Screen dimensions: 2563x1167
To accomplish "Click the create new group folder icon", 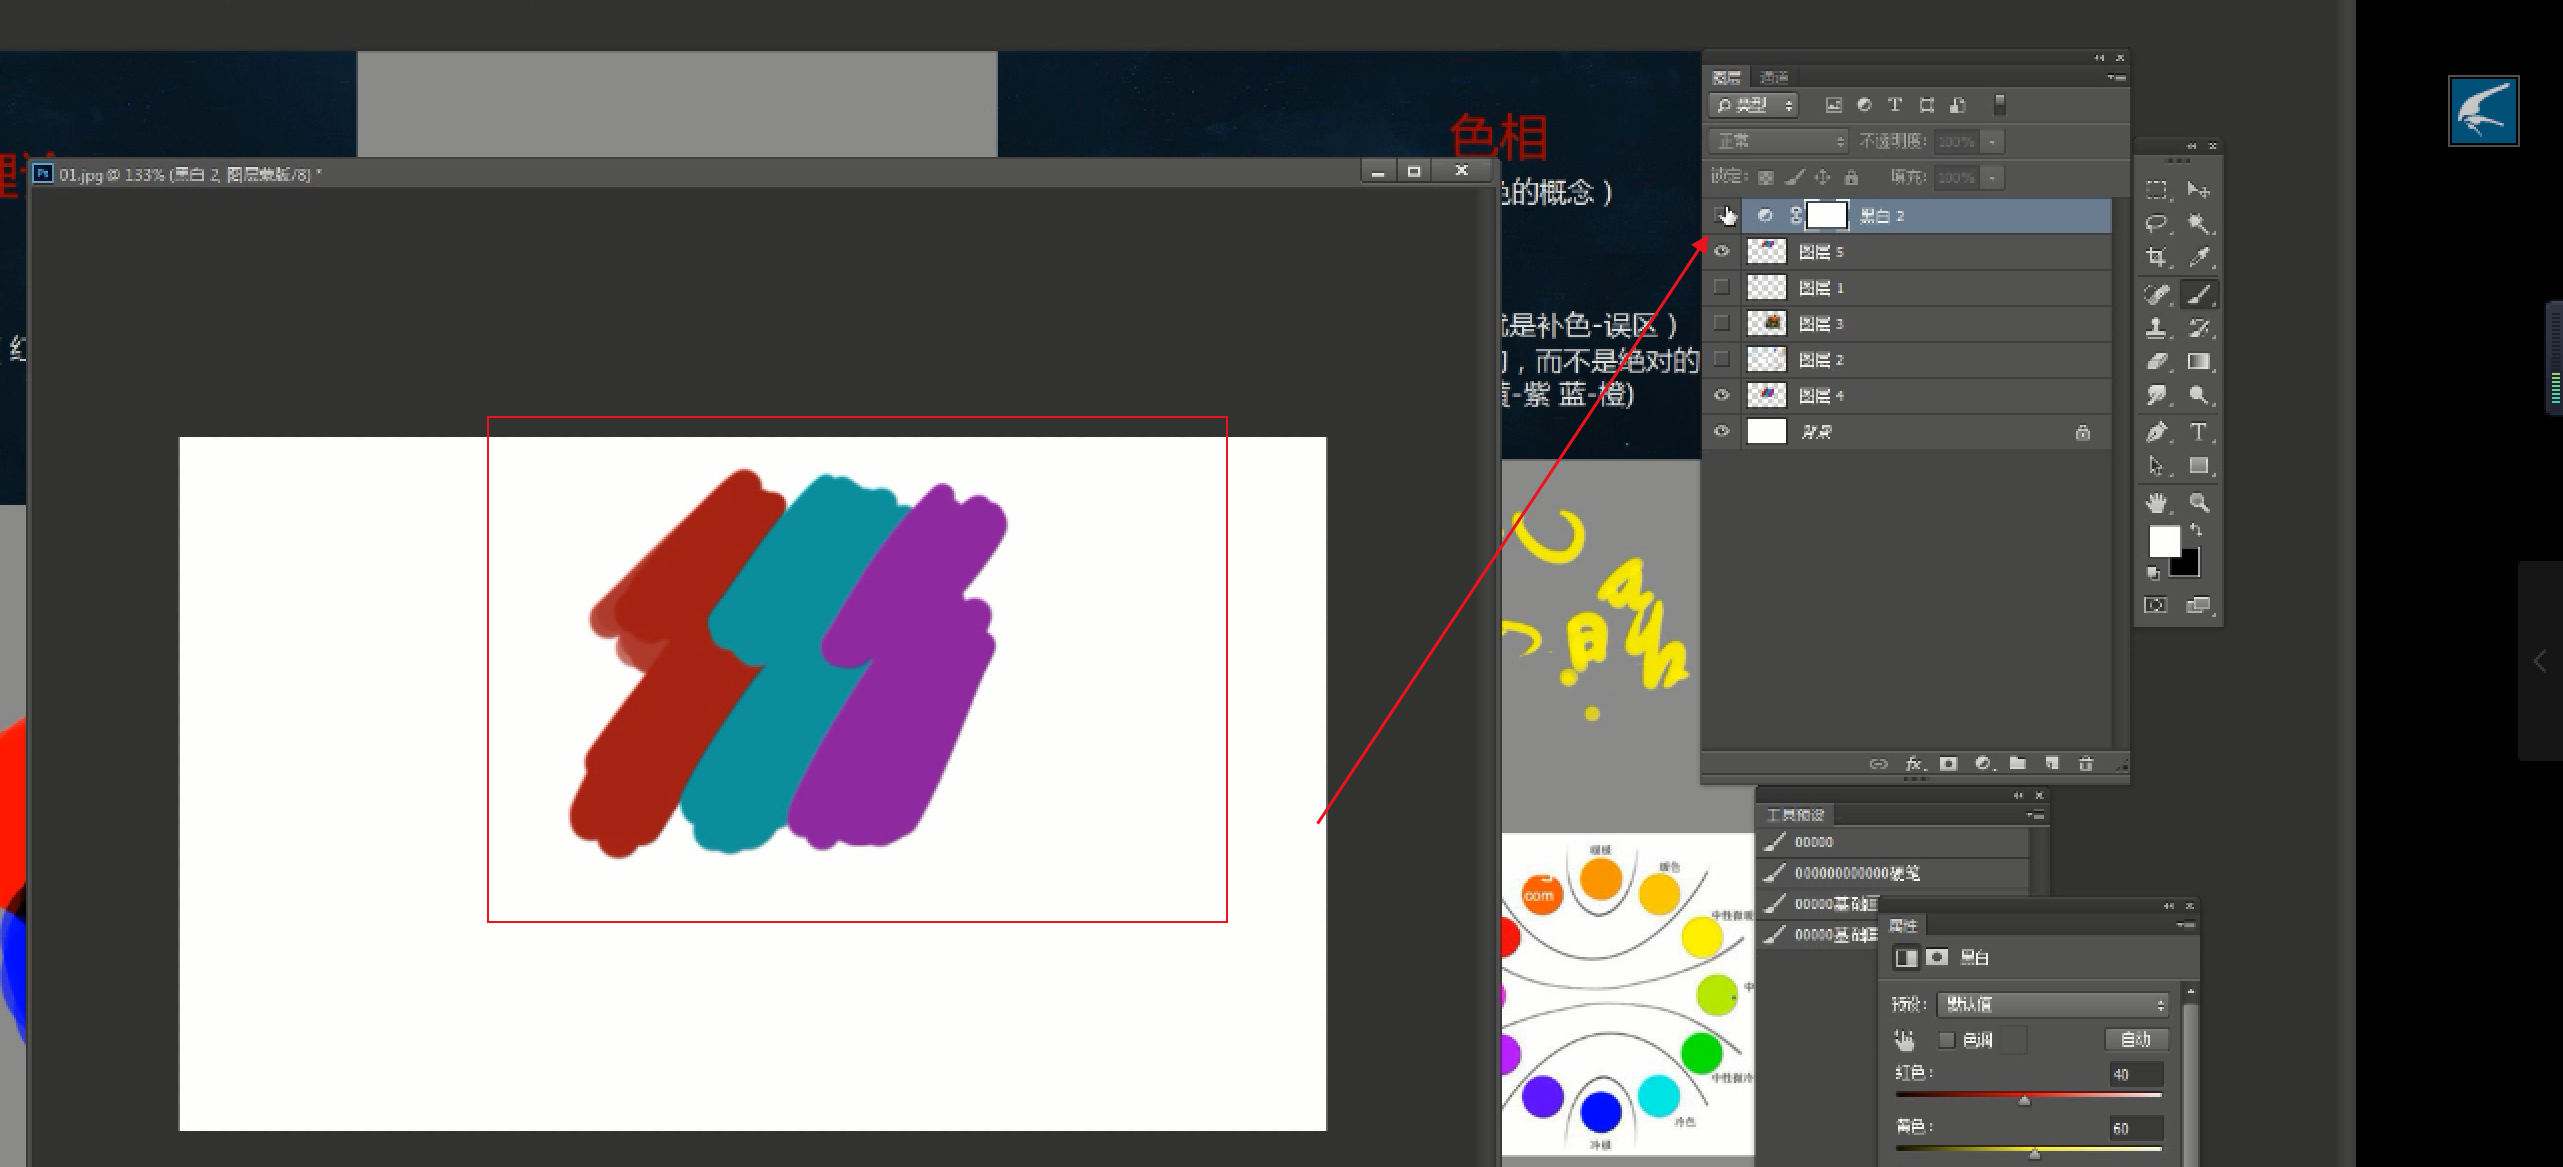I will [x=2017, y=764].
